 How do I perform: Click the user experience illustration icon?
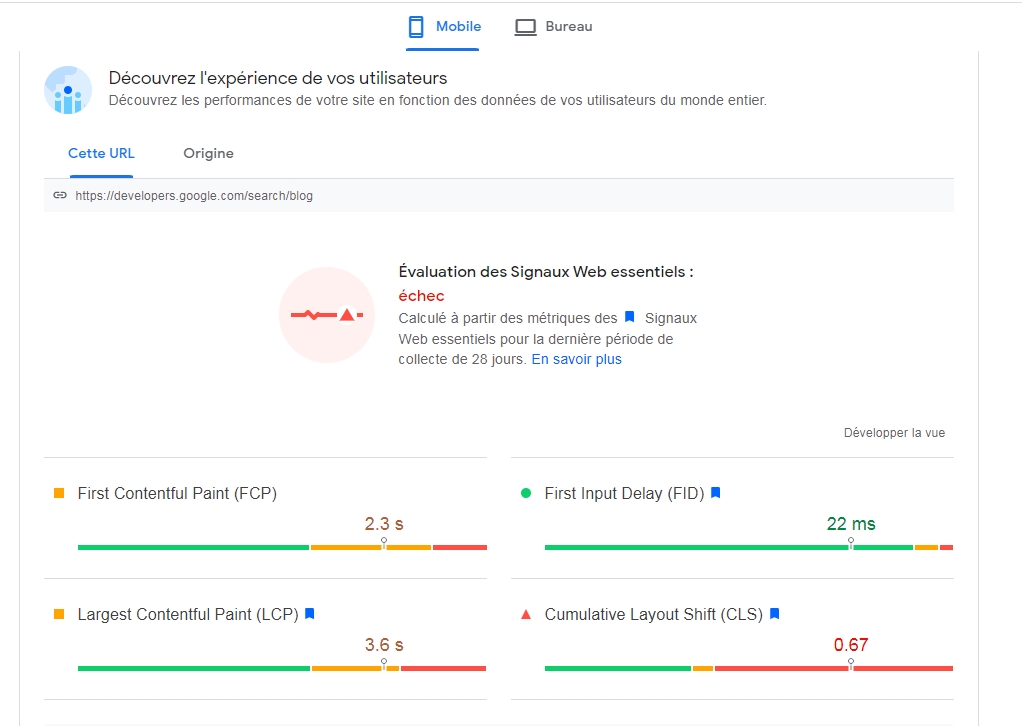point(68,91)
